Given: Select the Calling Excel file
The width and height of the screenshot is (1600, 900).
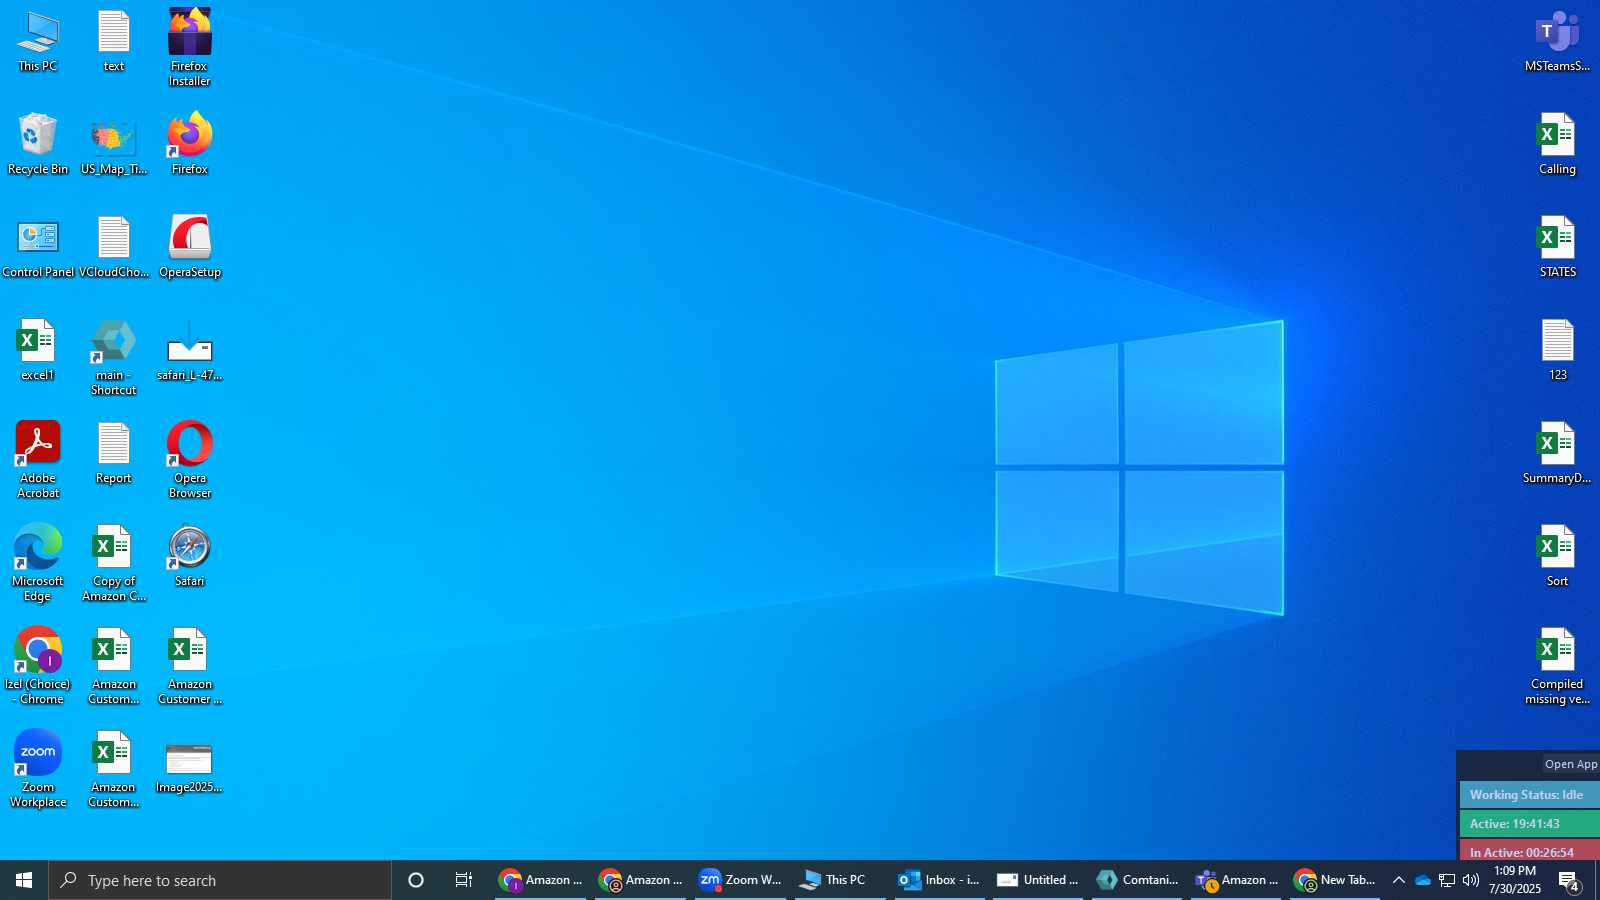Looking at the screenshot, I should tap(1558, 145).
